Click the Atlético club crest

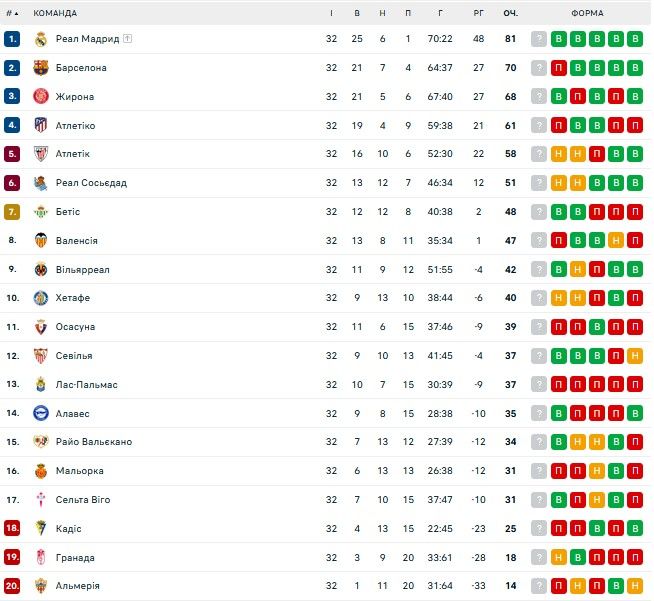[41, 125]
